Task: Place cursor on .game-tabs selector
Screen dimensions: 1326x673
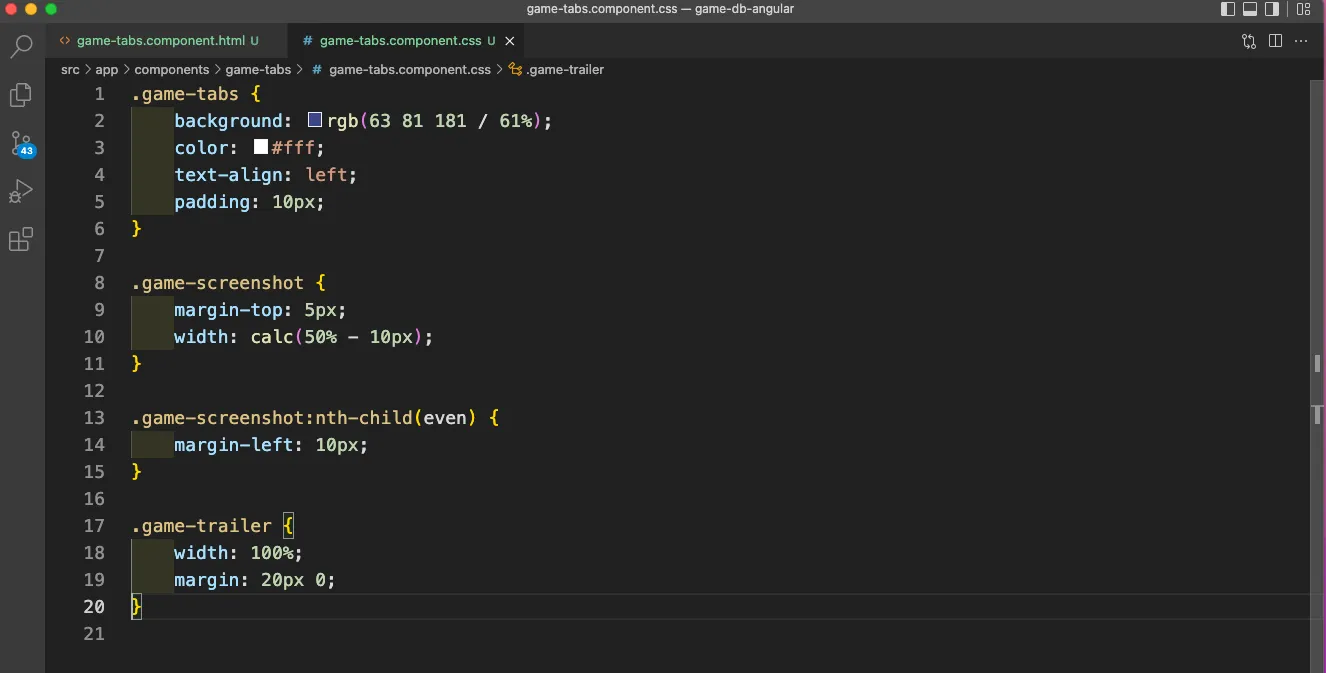Action: coord(185,94)
